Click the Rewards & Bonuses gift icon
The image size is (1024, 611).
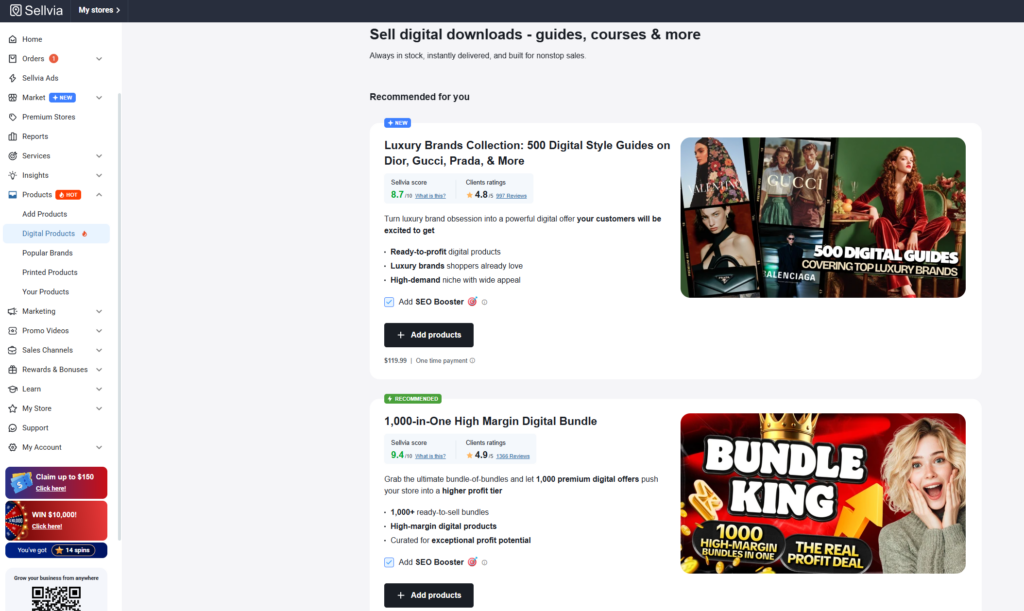pos(12,369)
